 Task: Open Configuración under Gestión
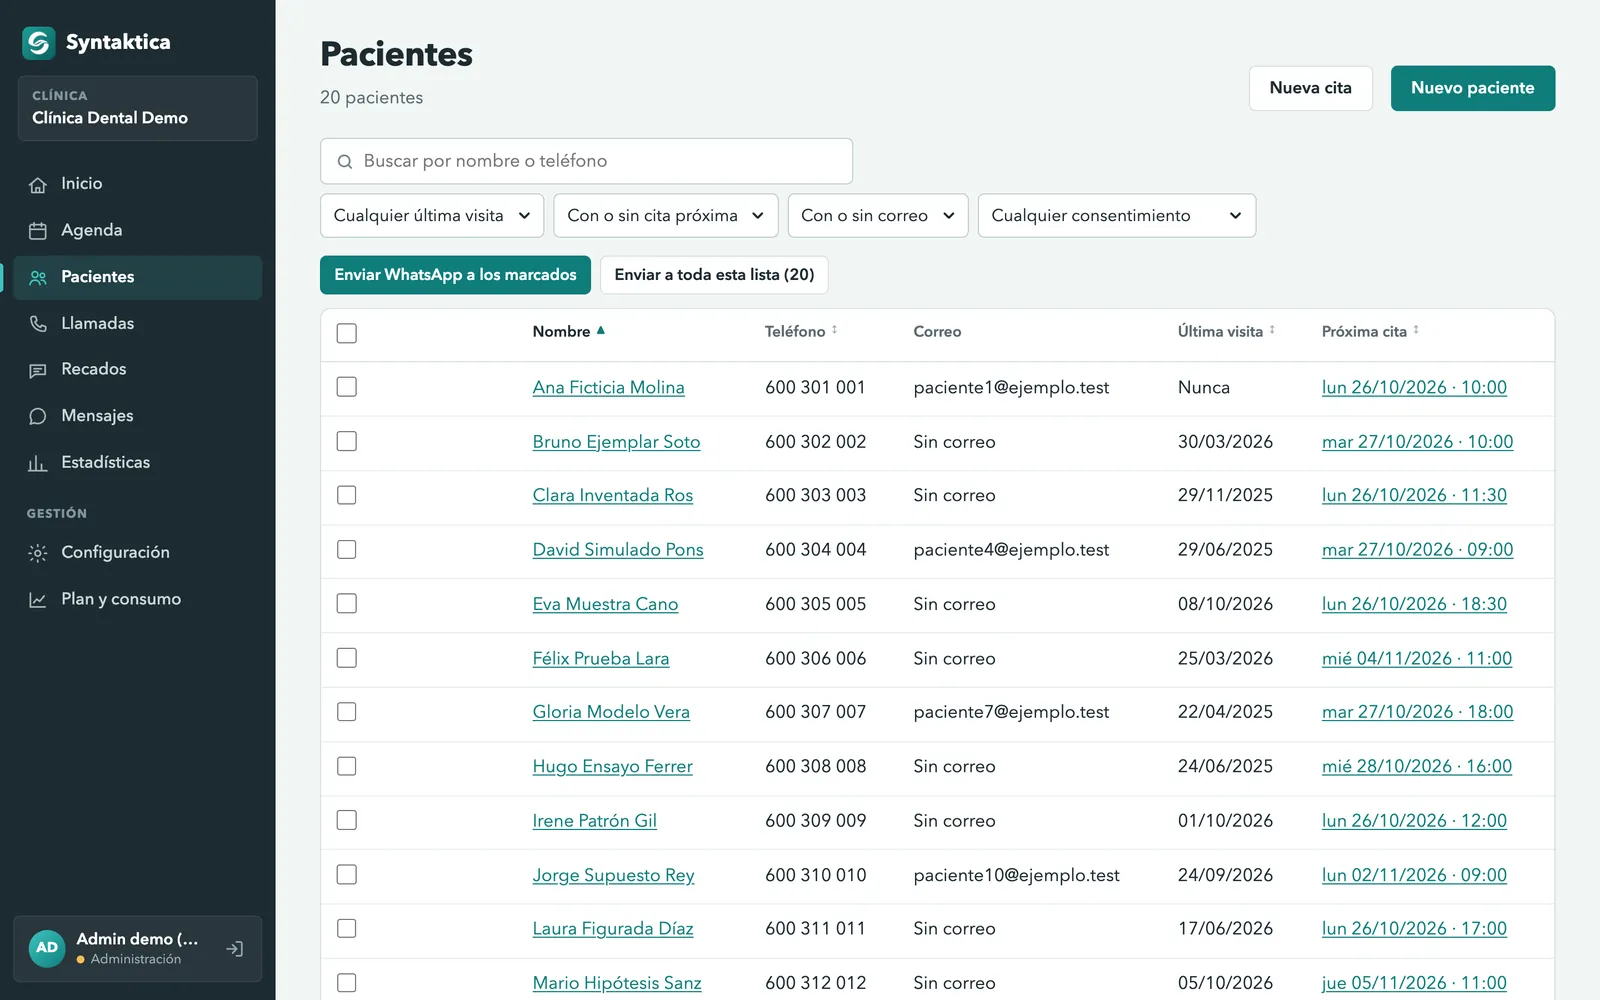(138, 553)
